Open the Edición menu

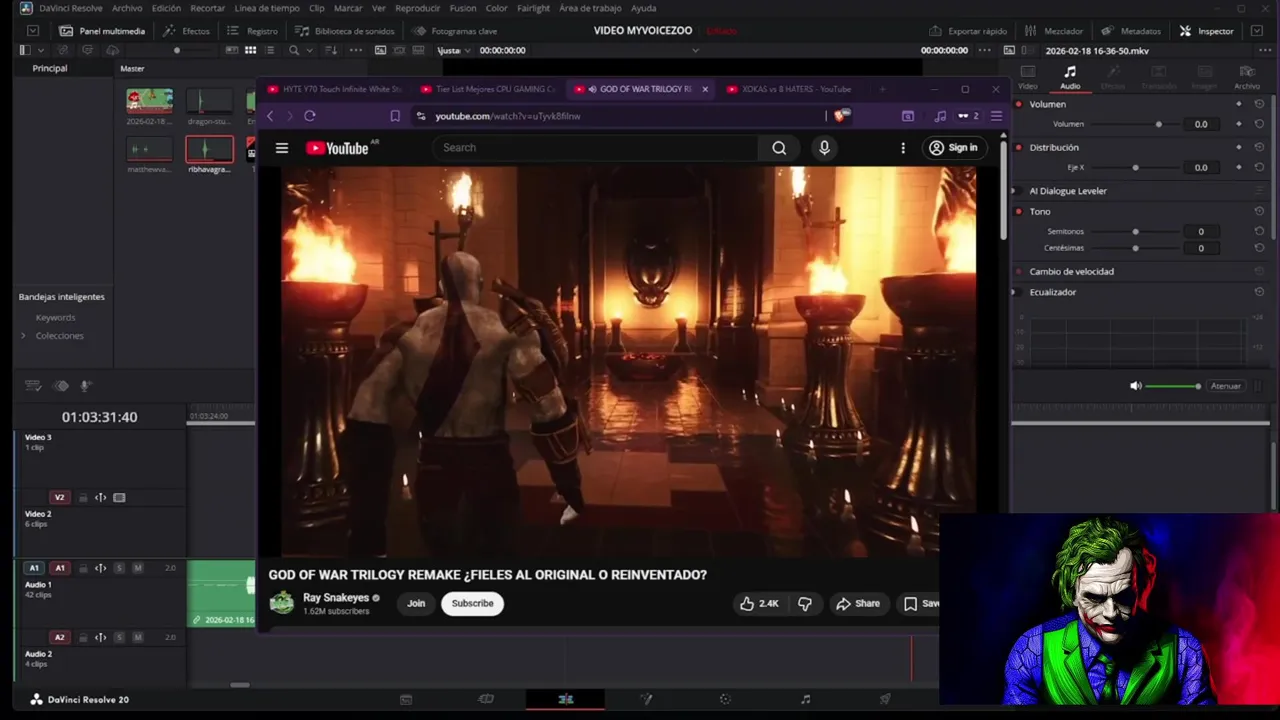coord(166,8)
